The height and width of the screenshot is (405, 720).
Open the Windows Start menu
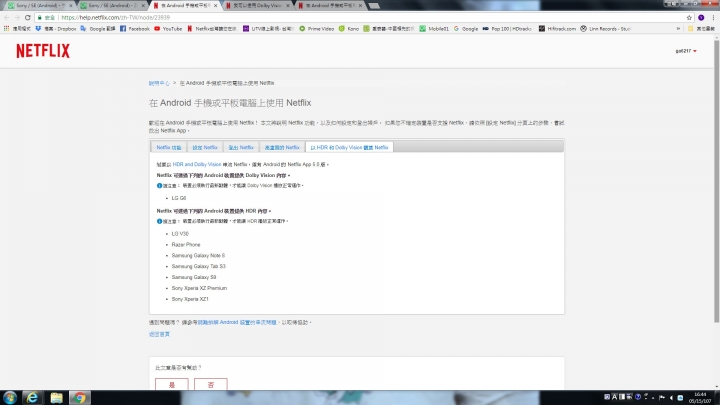tap(10, 398)
